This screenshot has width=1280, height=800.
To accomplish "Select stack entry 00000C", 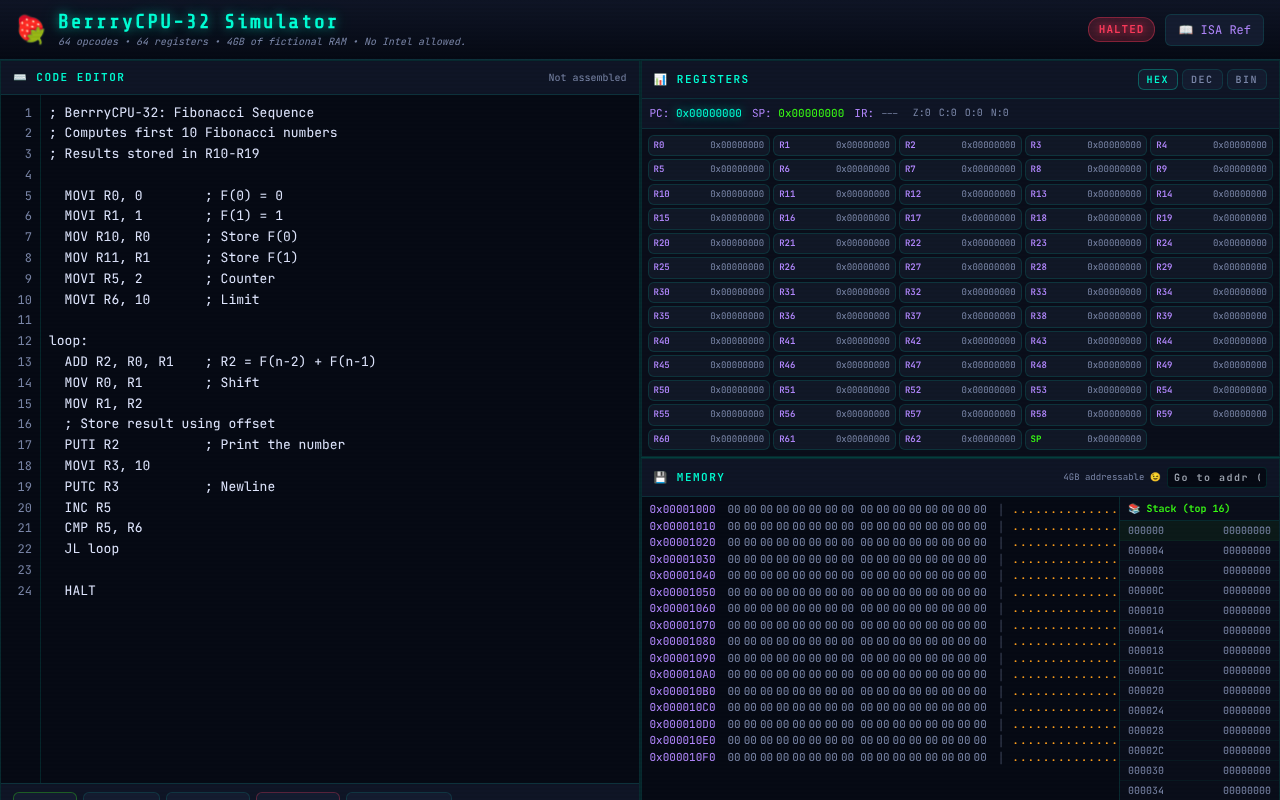I will 1199,591.
